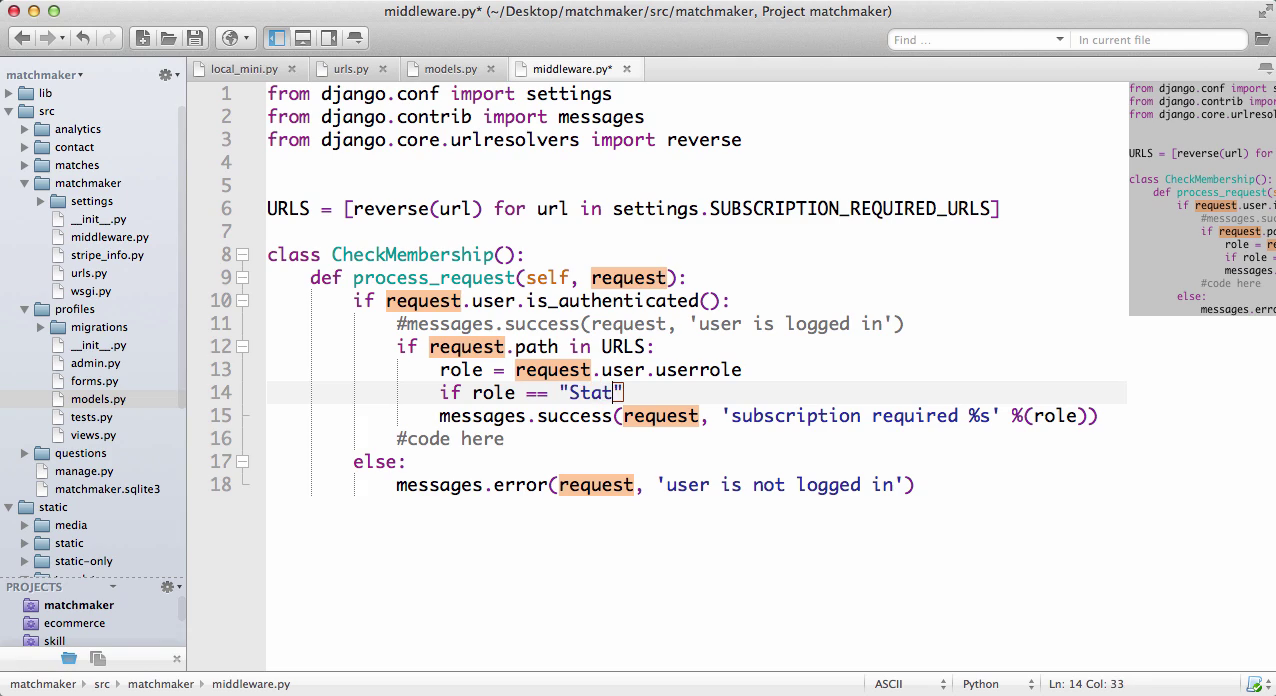
Task: Expand the migrations folder
Action: pyautogui.click(x=42, y=327)
